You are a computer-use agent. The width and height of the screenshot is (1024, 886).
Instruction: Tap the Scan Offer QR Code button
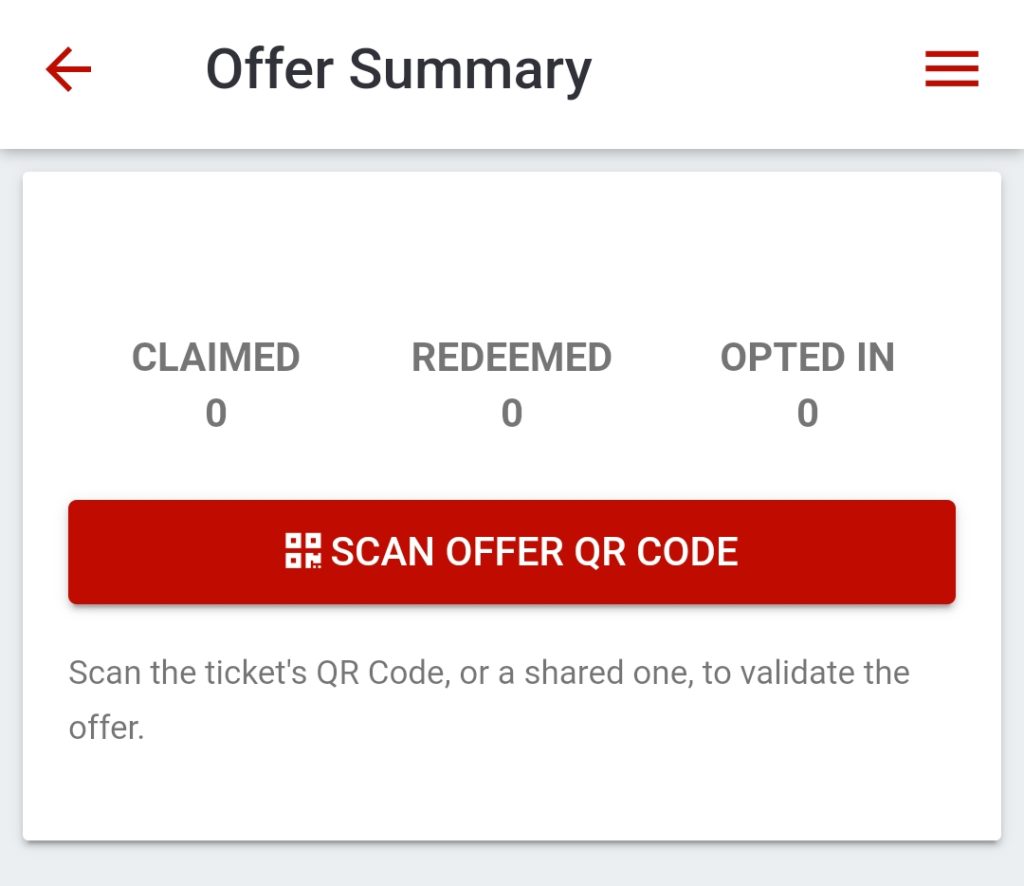pos(512,552)
